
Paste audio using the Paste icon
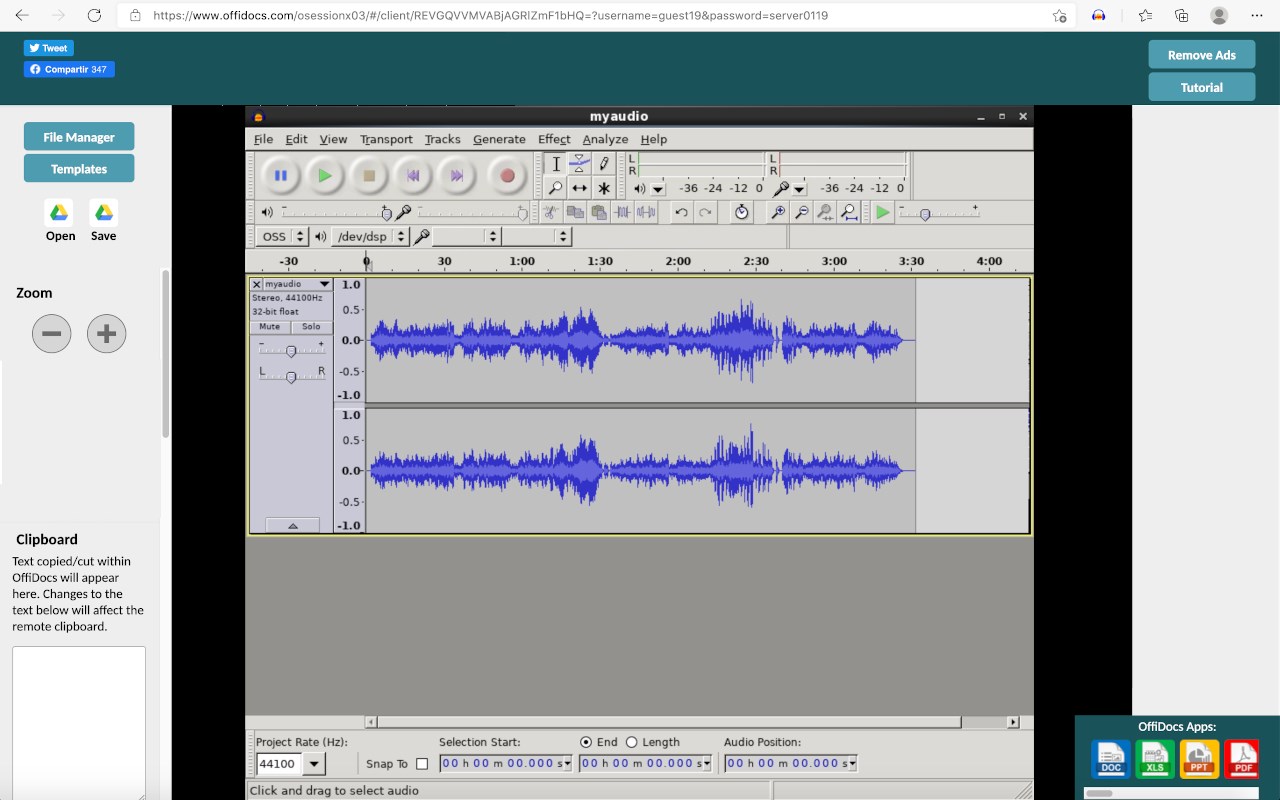tap(599, 212)
